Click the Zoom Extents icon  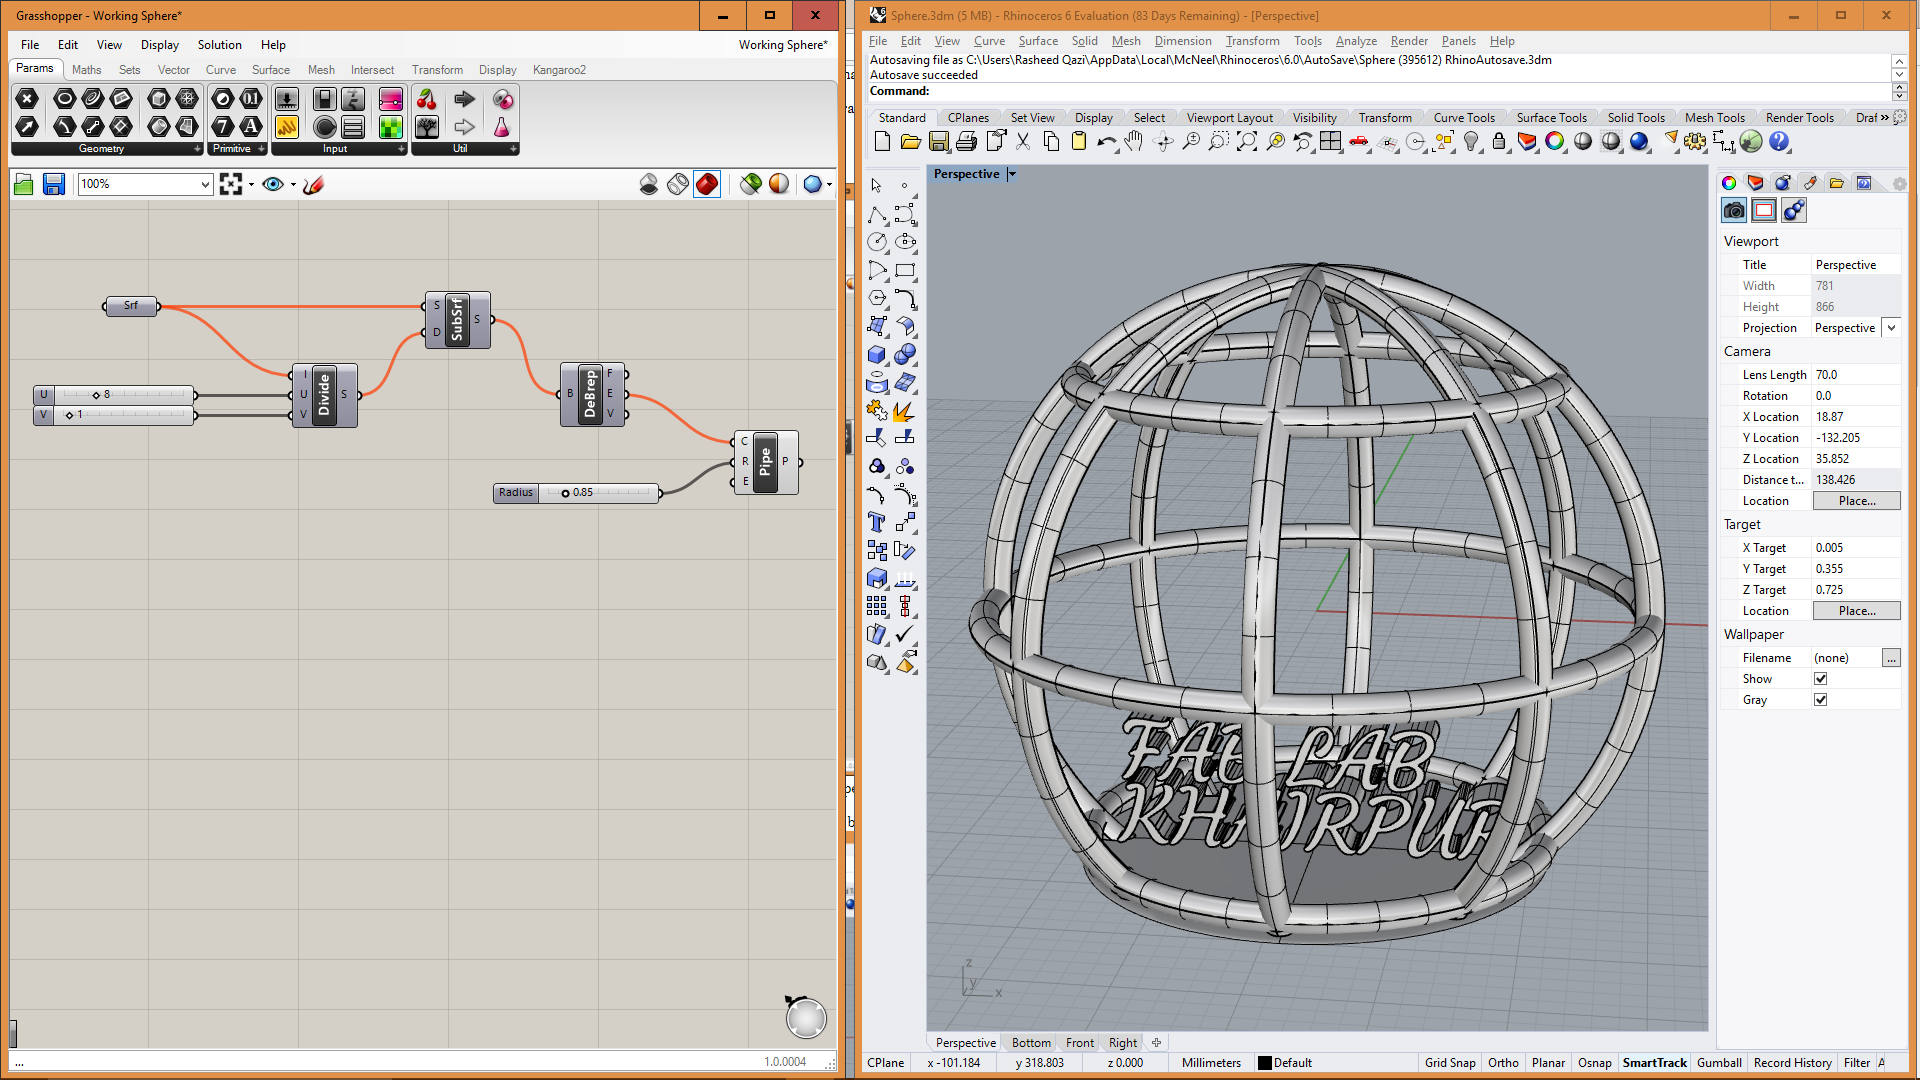[1247, 141]
